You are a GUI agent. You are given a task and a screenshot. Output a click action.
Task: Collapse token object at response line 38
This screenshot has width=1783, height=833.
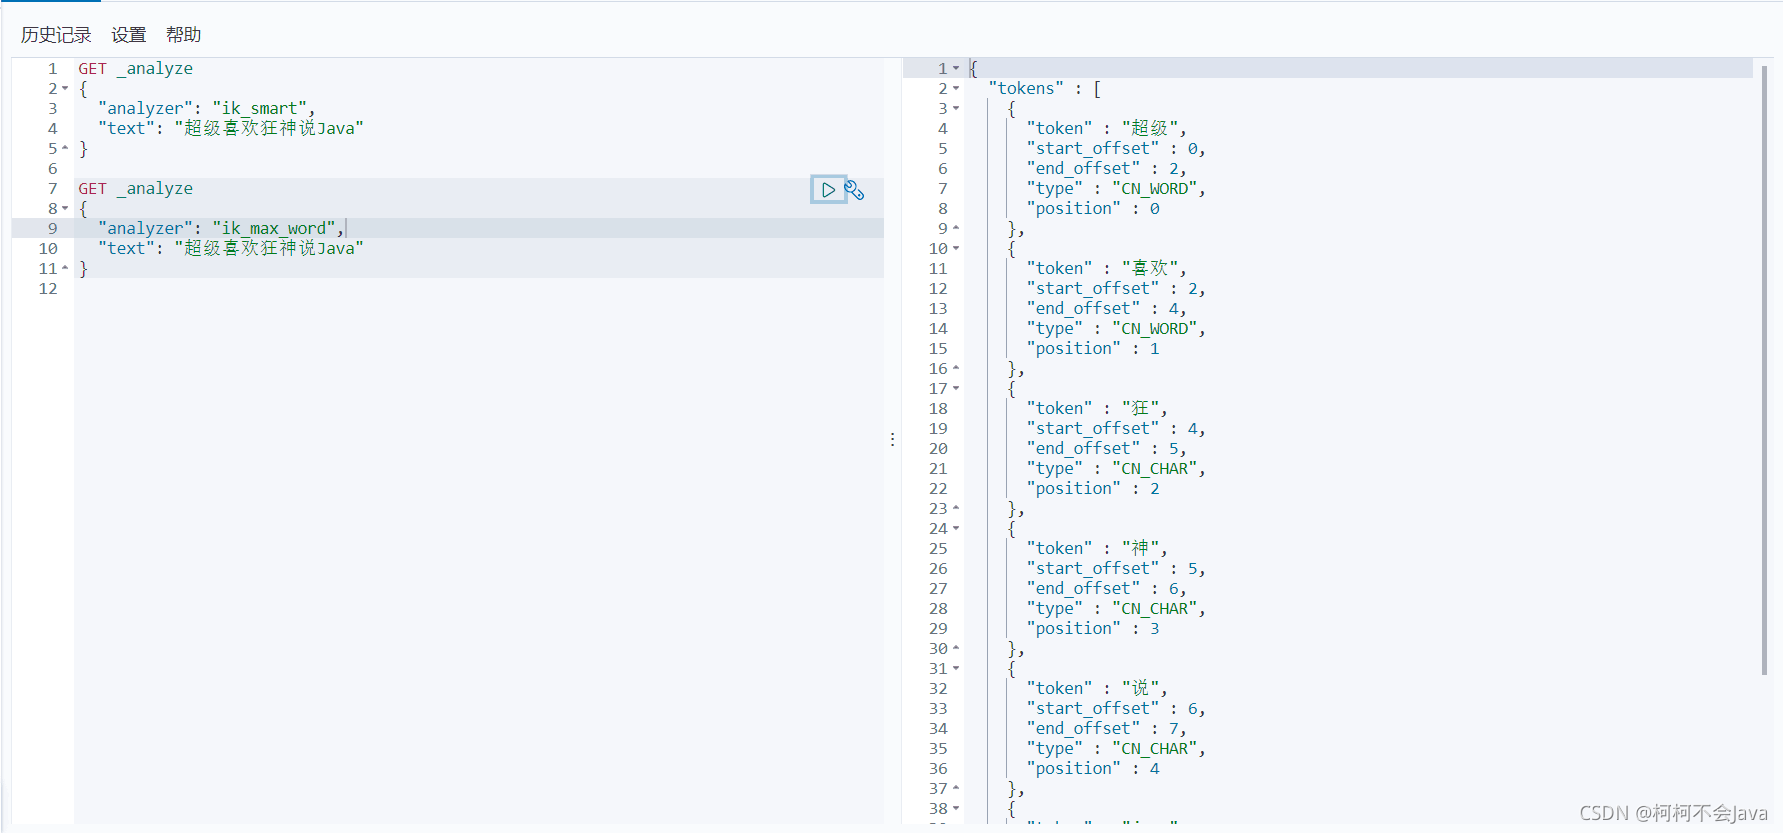coord(956,809)
